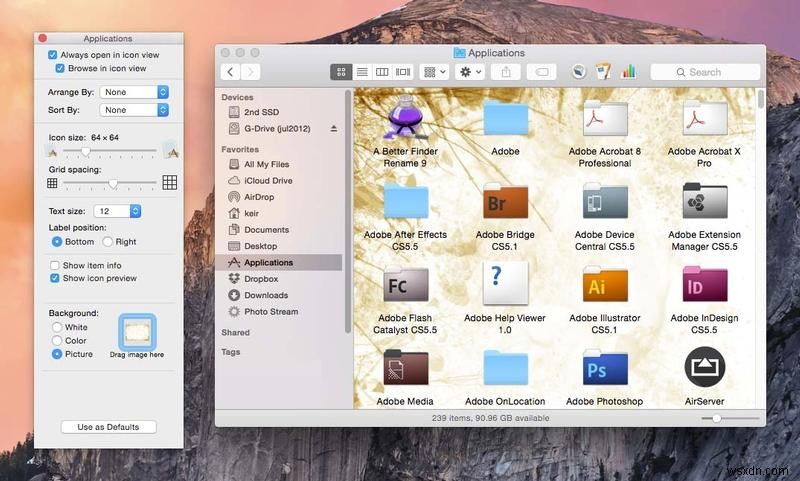Open the Text size dropdown
The width and height of the screenshot is (800, 481).
tap(117, 211)
